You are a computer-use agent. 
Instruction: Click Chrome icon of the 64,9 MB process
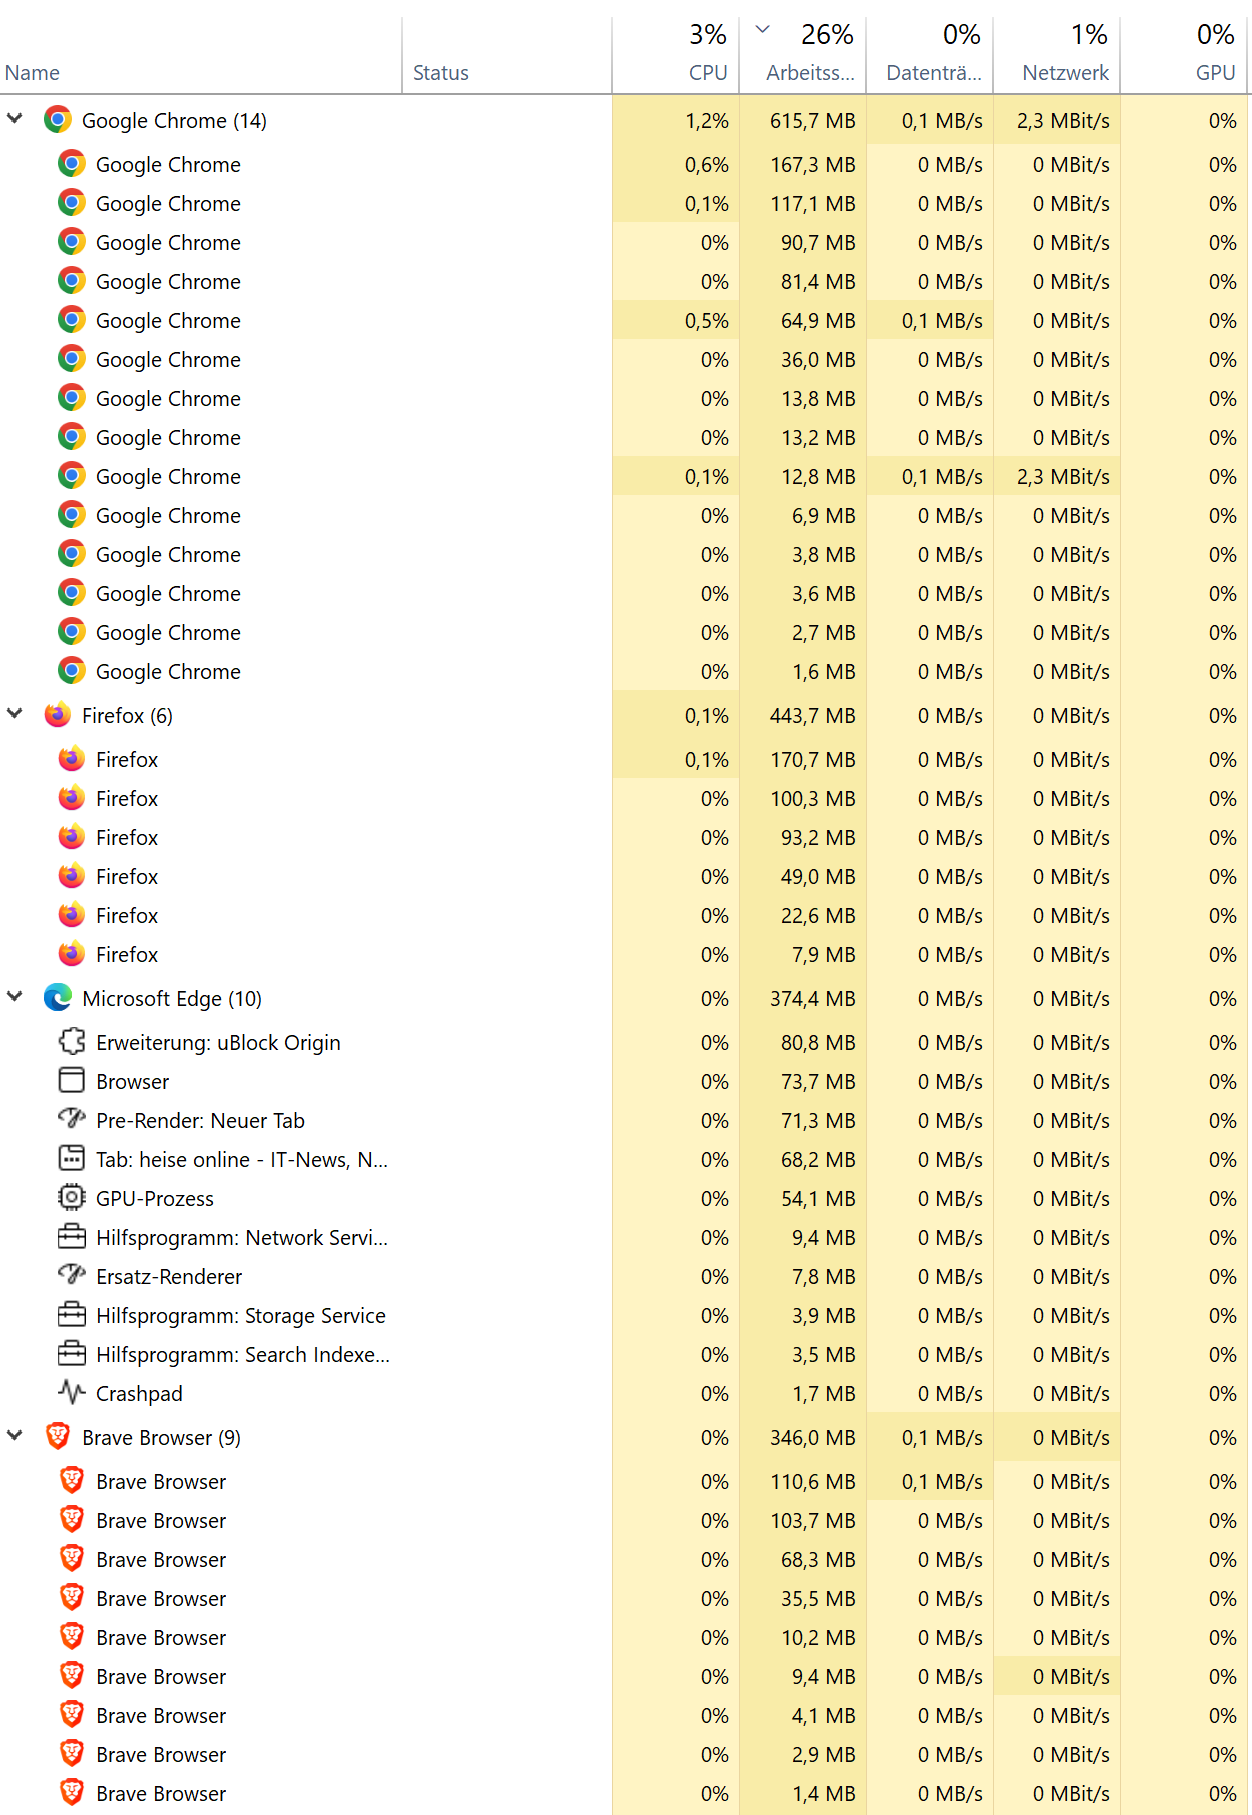point(72,320)
